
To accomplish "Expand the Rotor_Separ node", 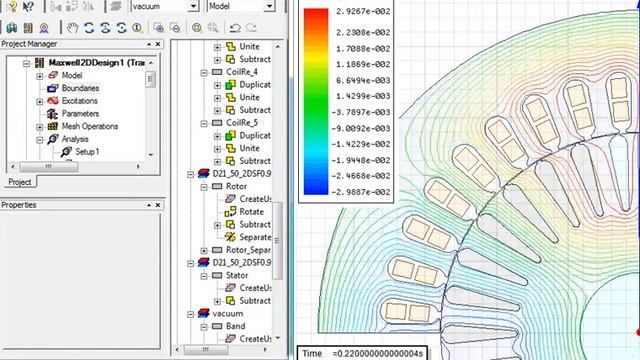I will pos(204,250).
